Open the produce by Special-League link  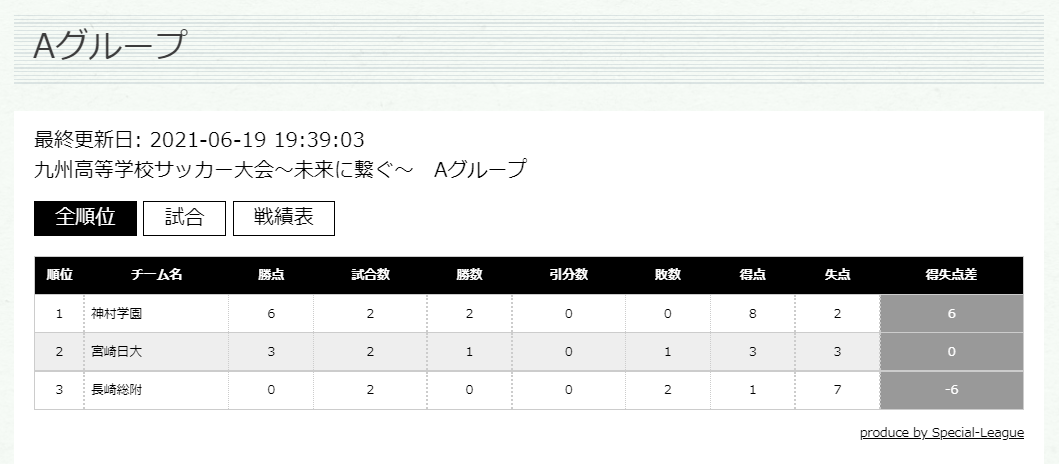point(941,433)
